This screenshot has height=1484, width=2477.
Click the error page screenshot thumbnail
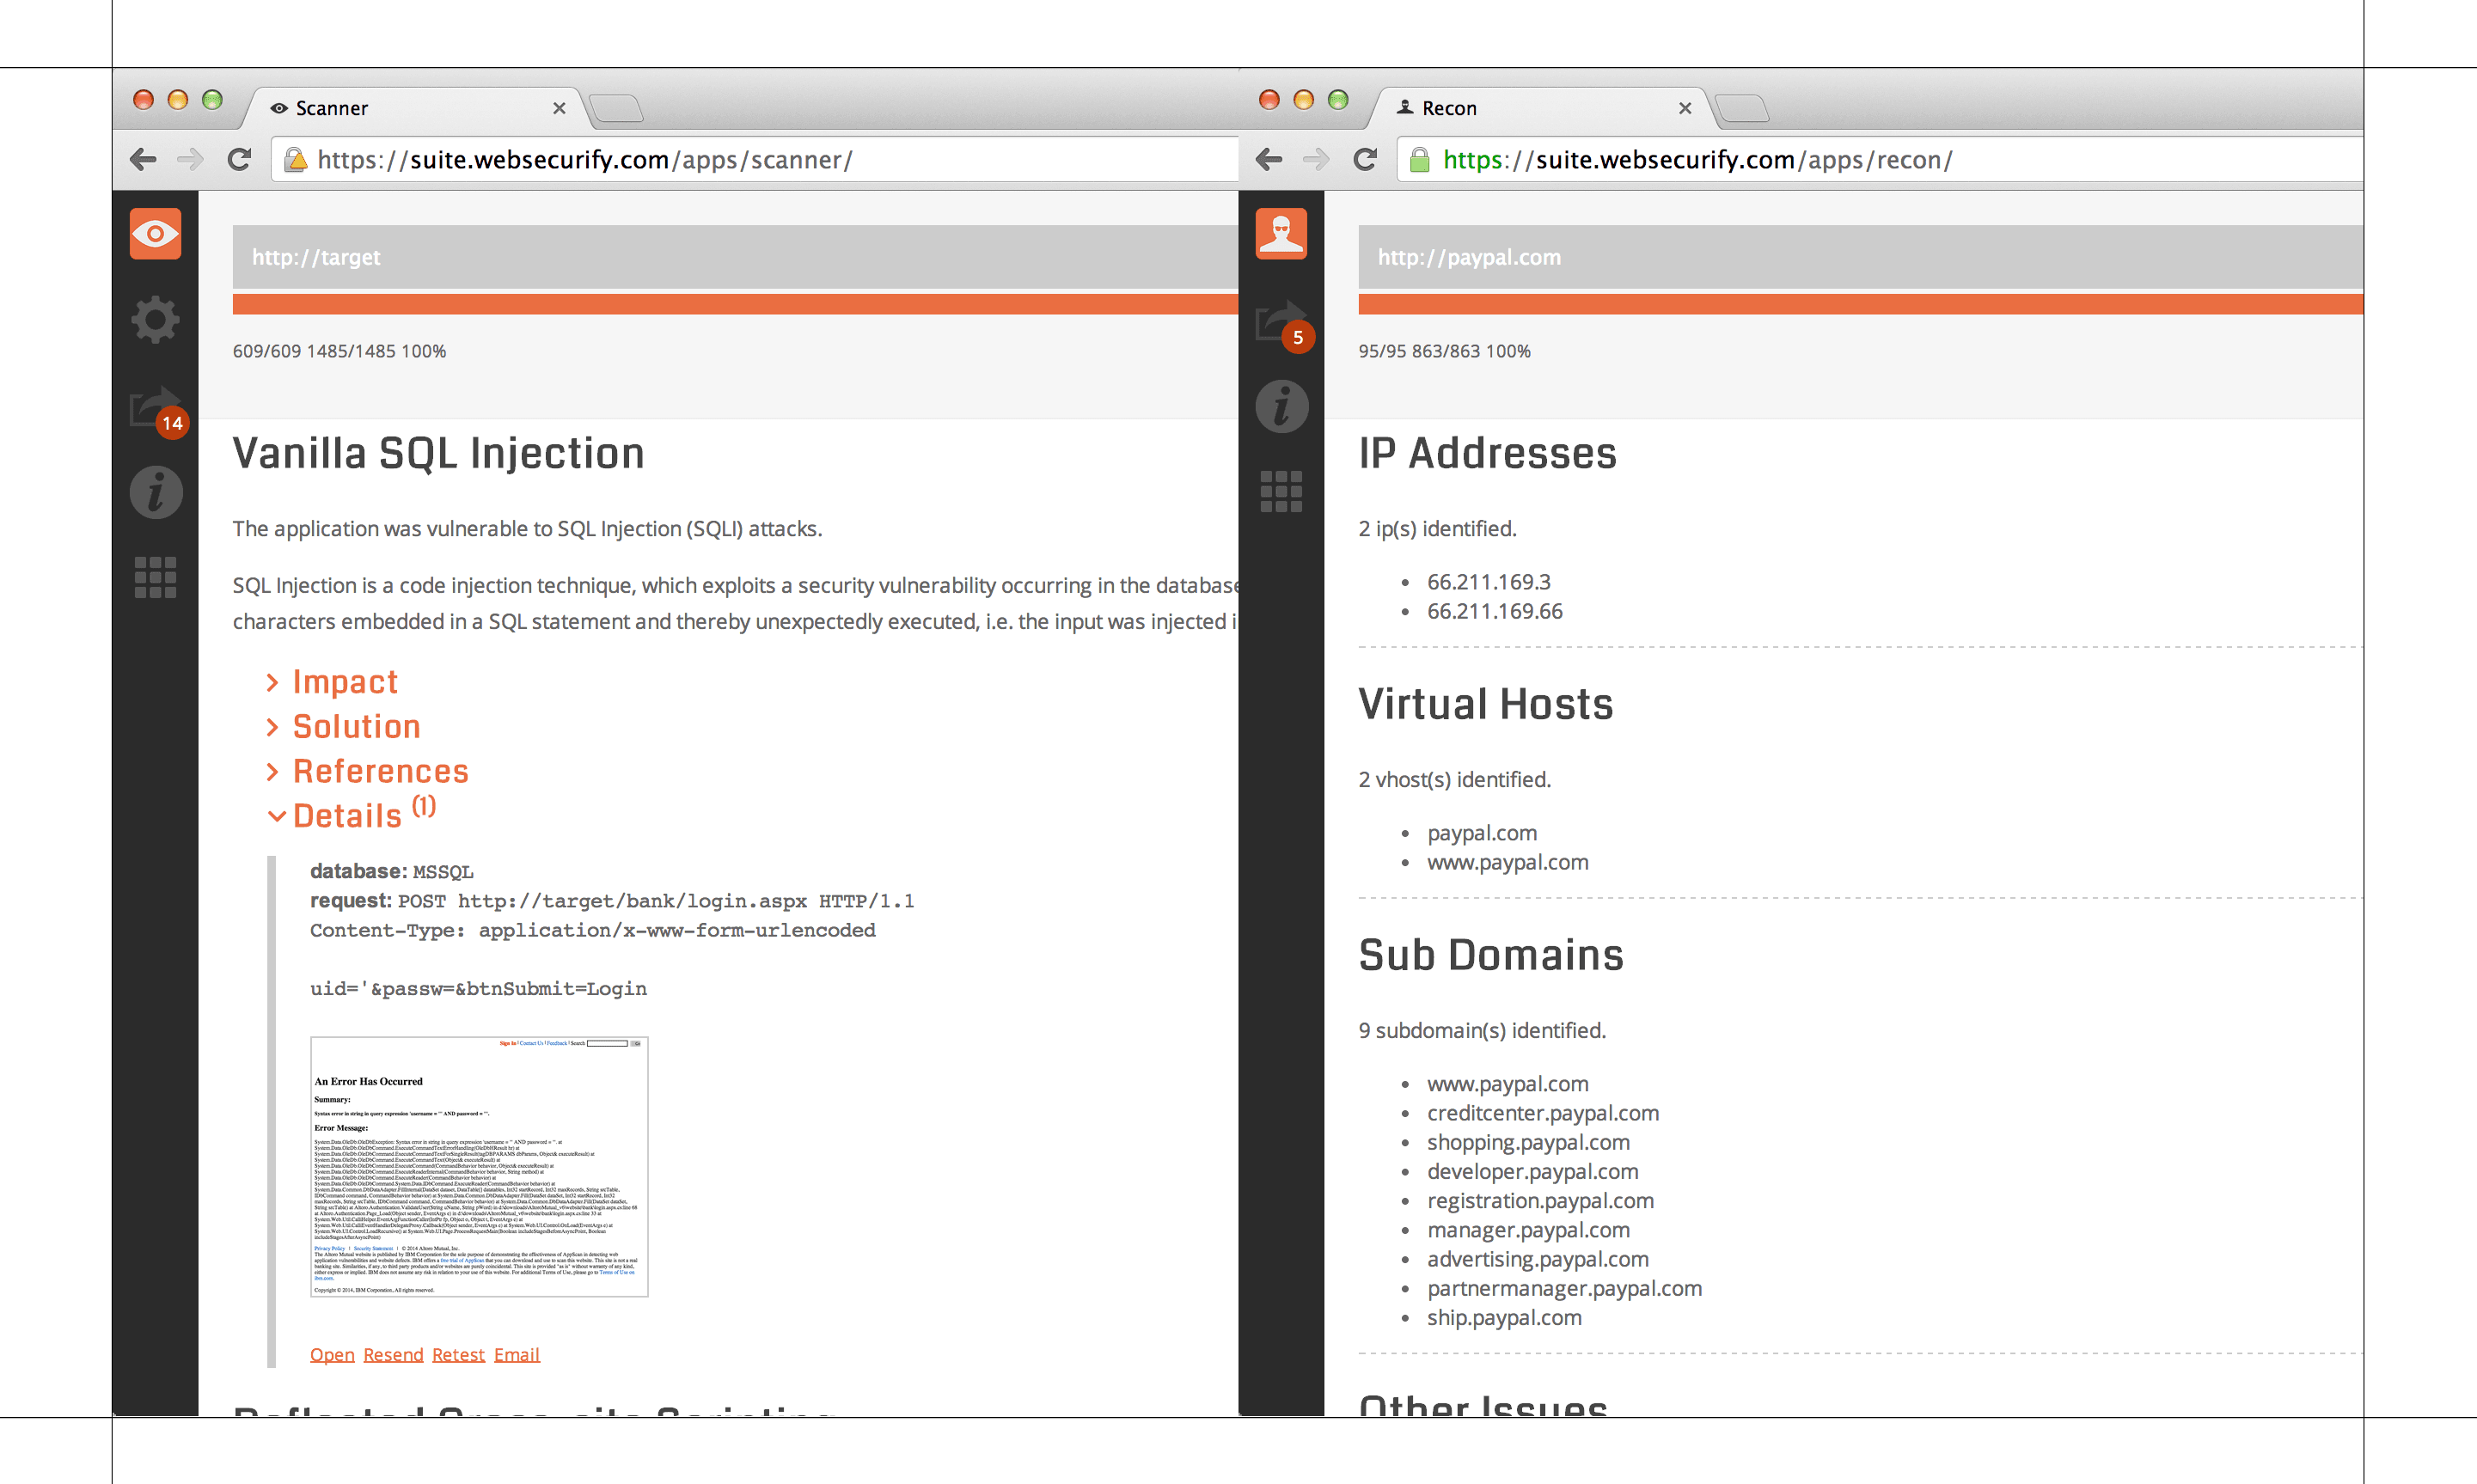tap(479, 1167)
